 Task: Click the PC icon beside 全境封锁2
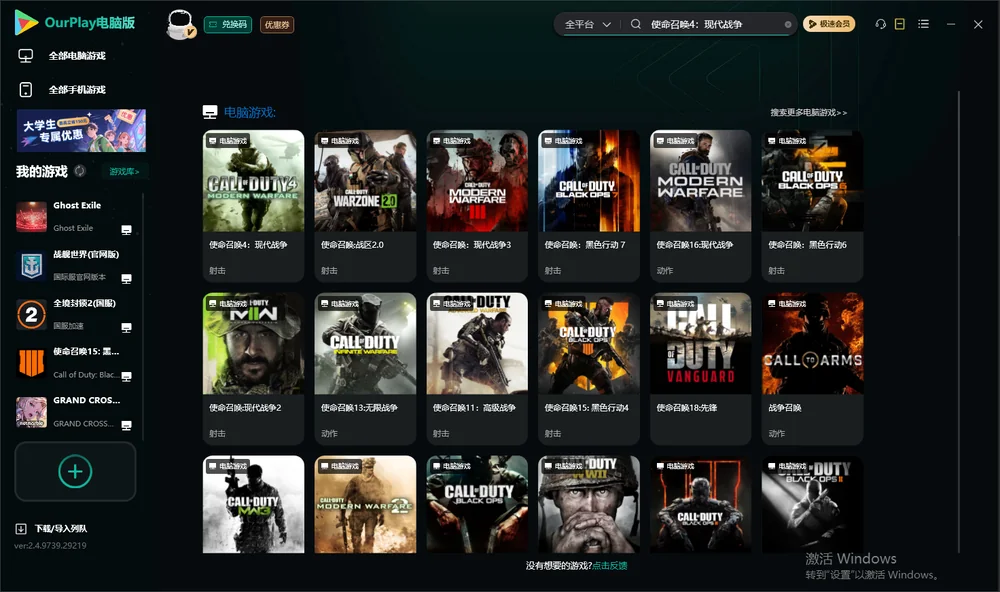click(126, 328)
